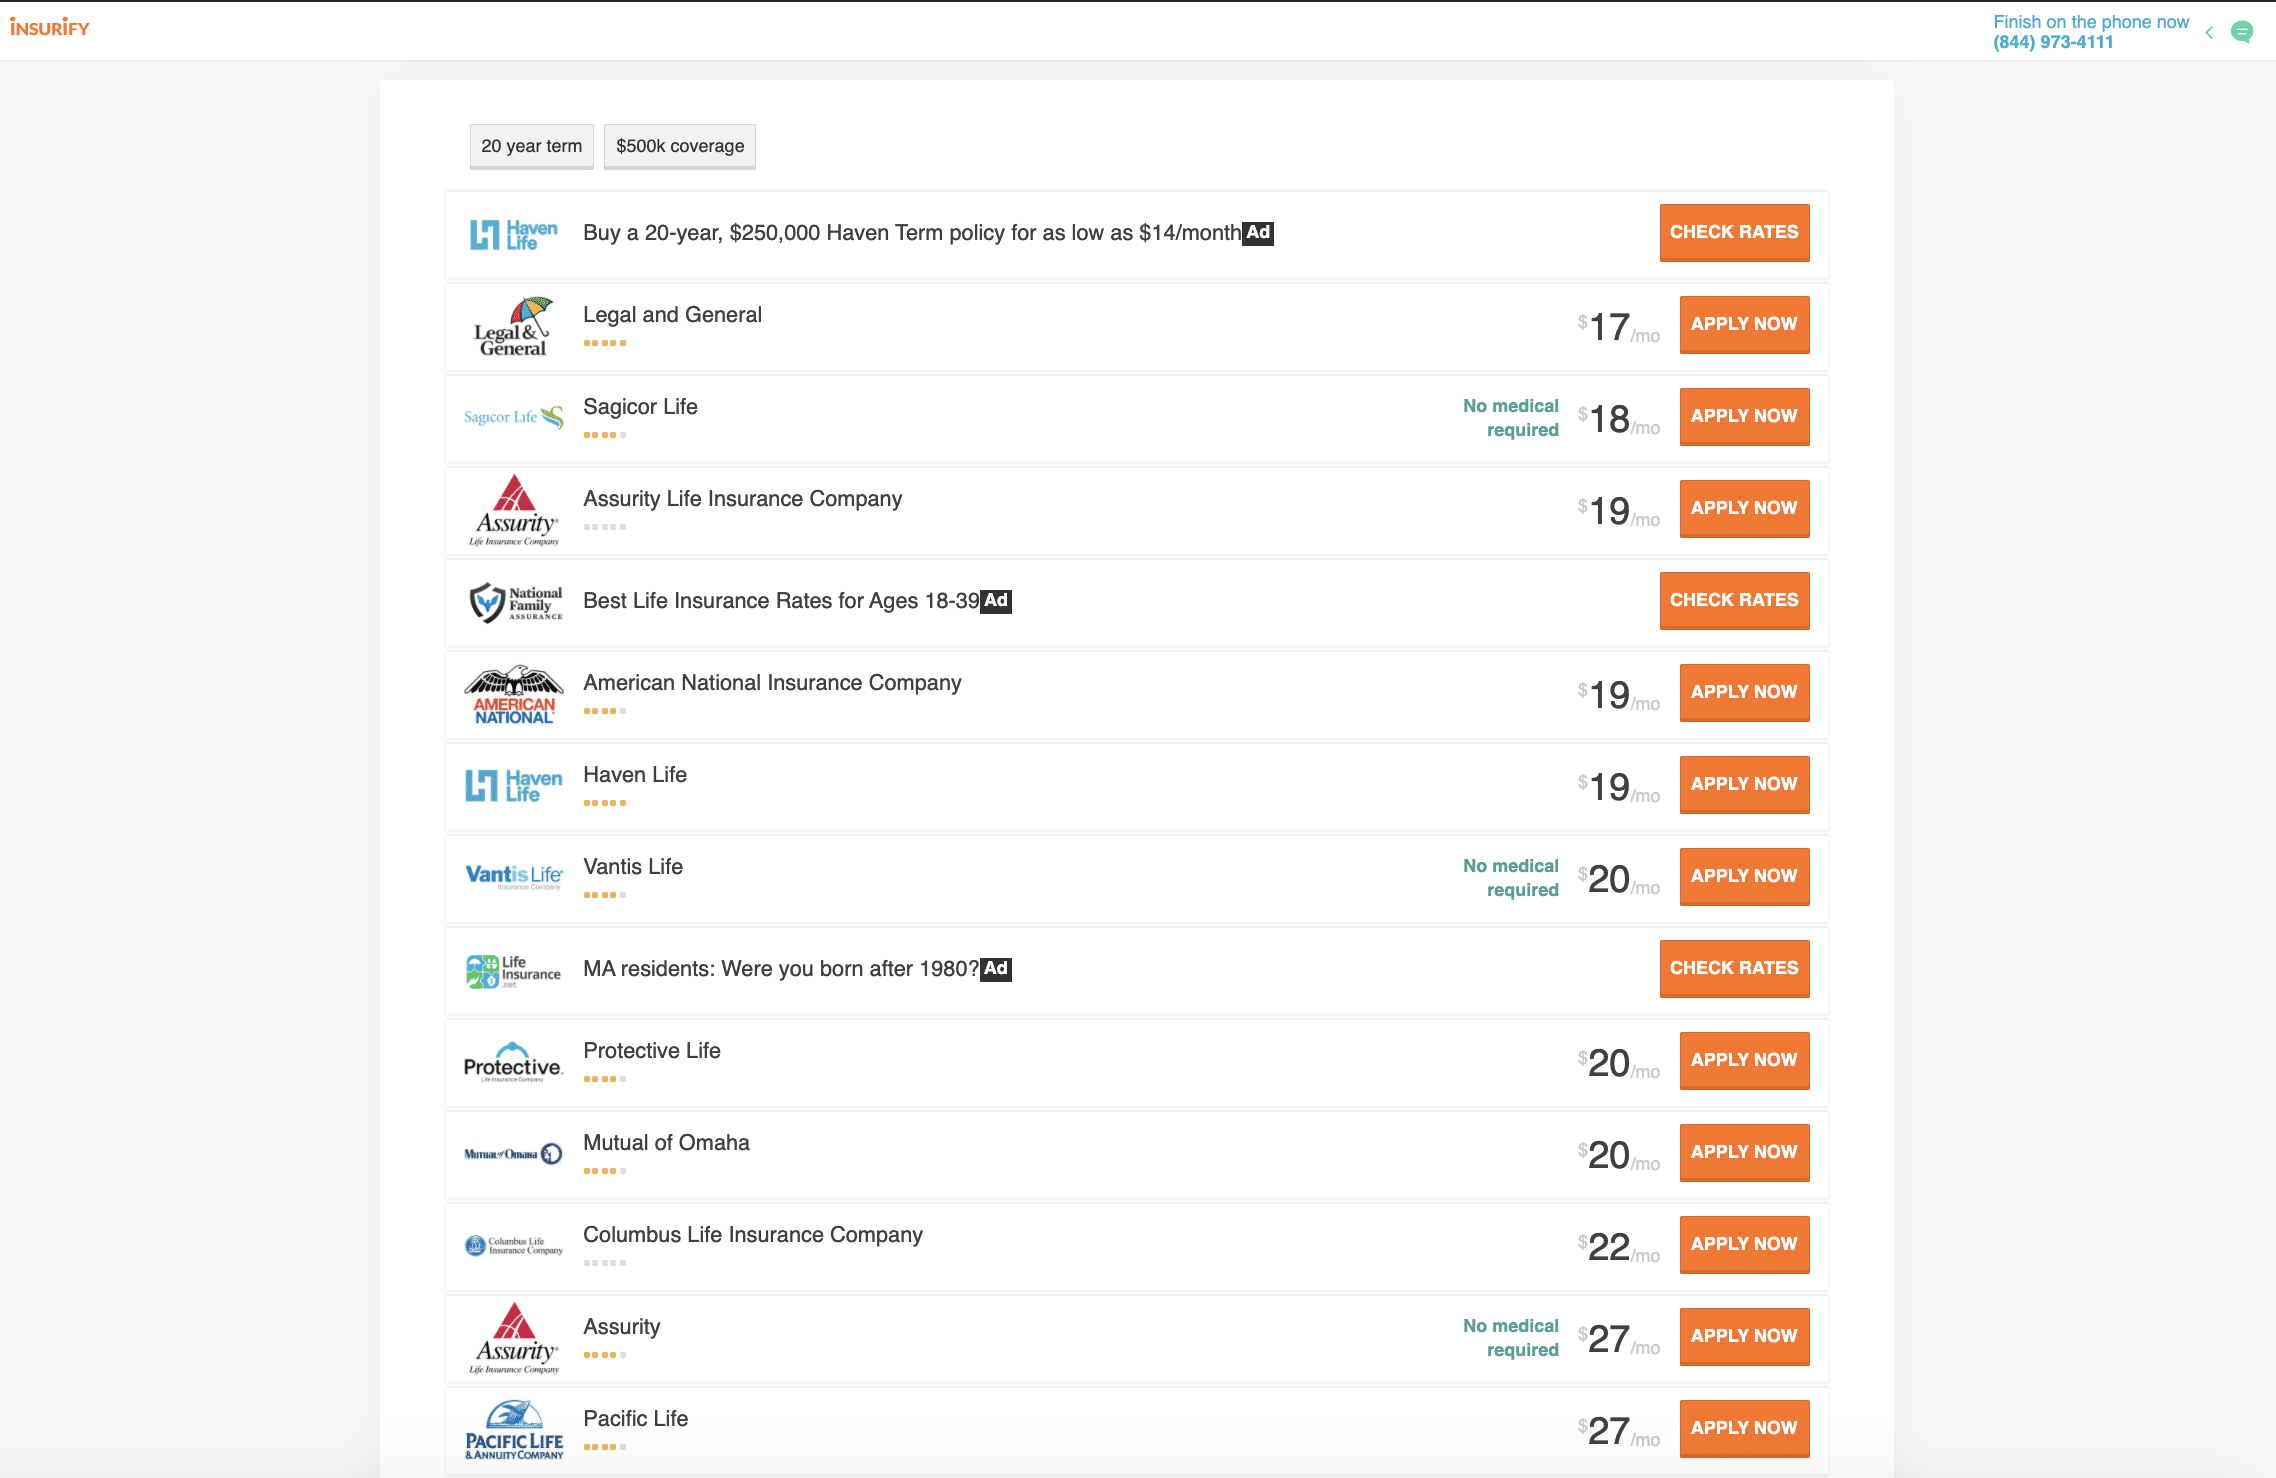Click the Life Insurance.net ad logo

[x=514, y=971]
